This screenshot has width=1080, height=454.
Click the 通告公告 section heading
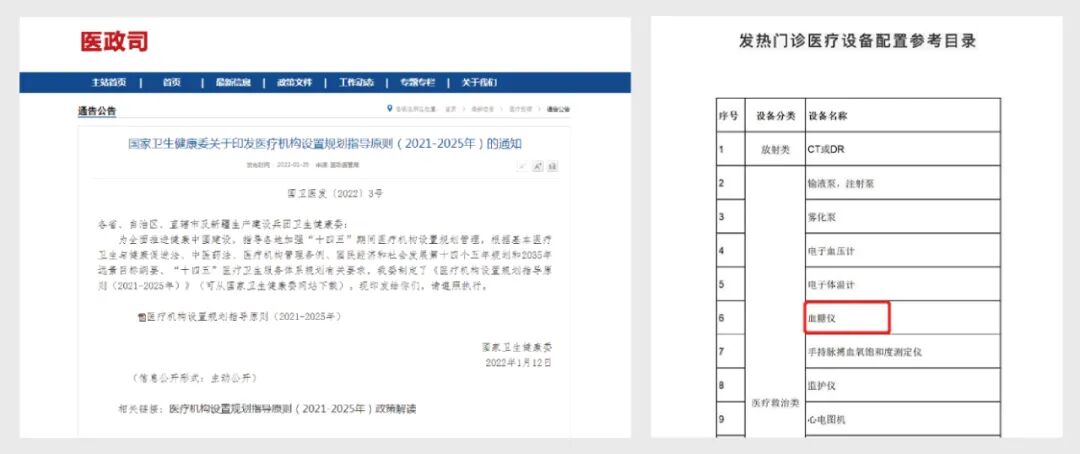[x=97, y=111]
